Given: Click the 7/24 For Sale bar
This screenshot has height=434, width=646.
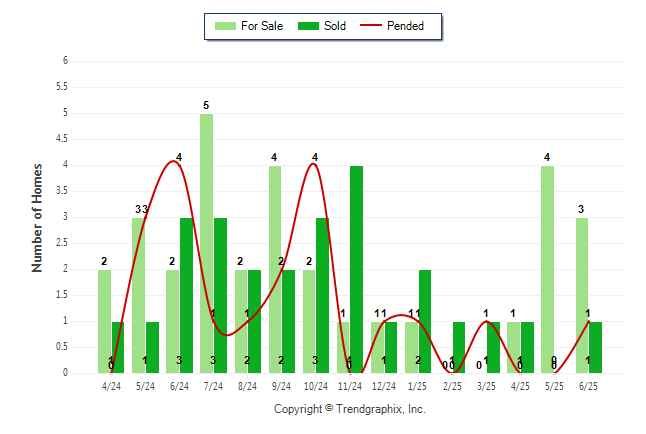Looking at the screenshot, I should click(x=207, y=243).
